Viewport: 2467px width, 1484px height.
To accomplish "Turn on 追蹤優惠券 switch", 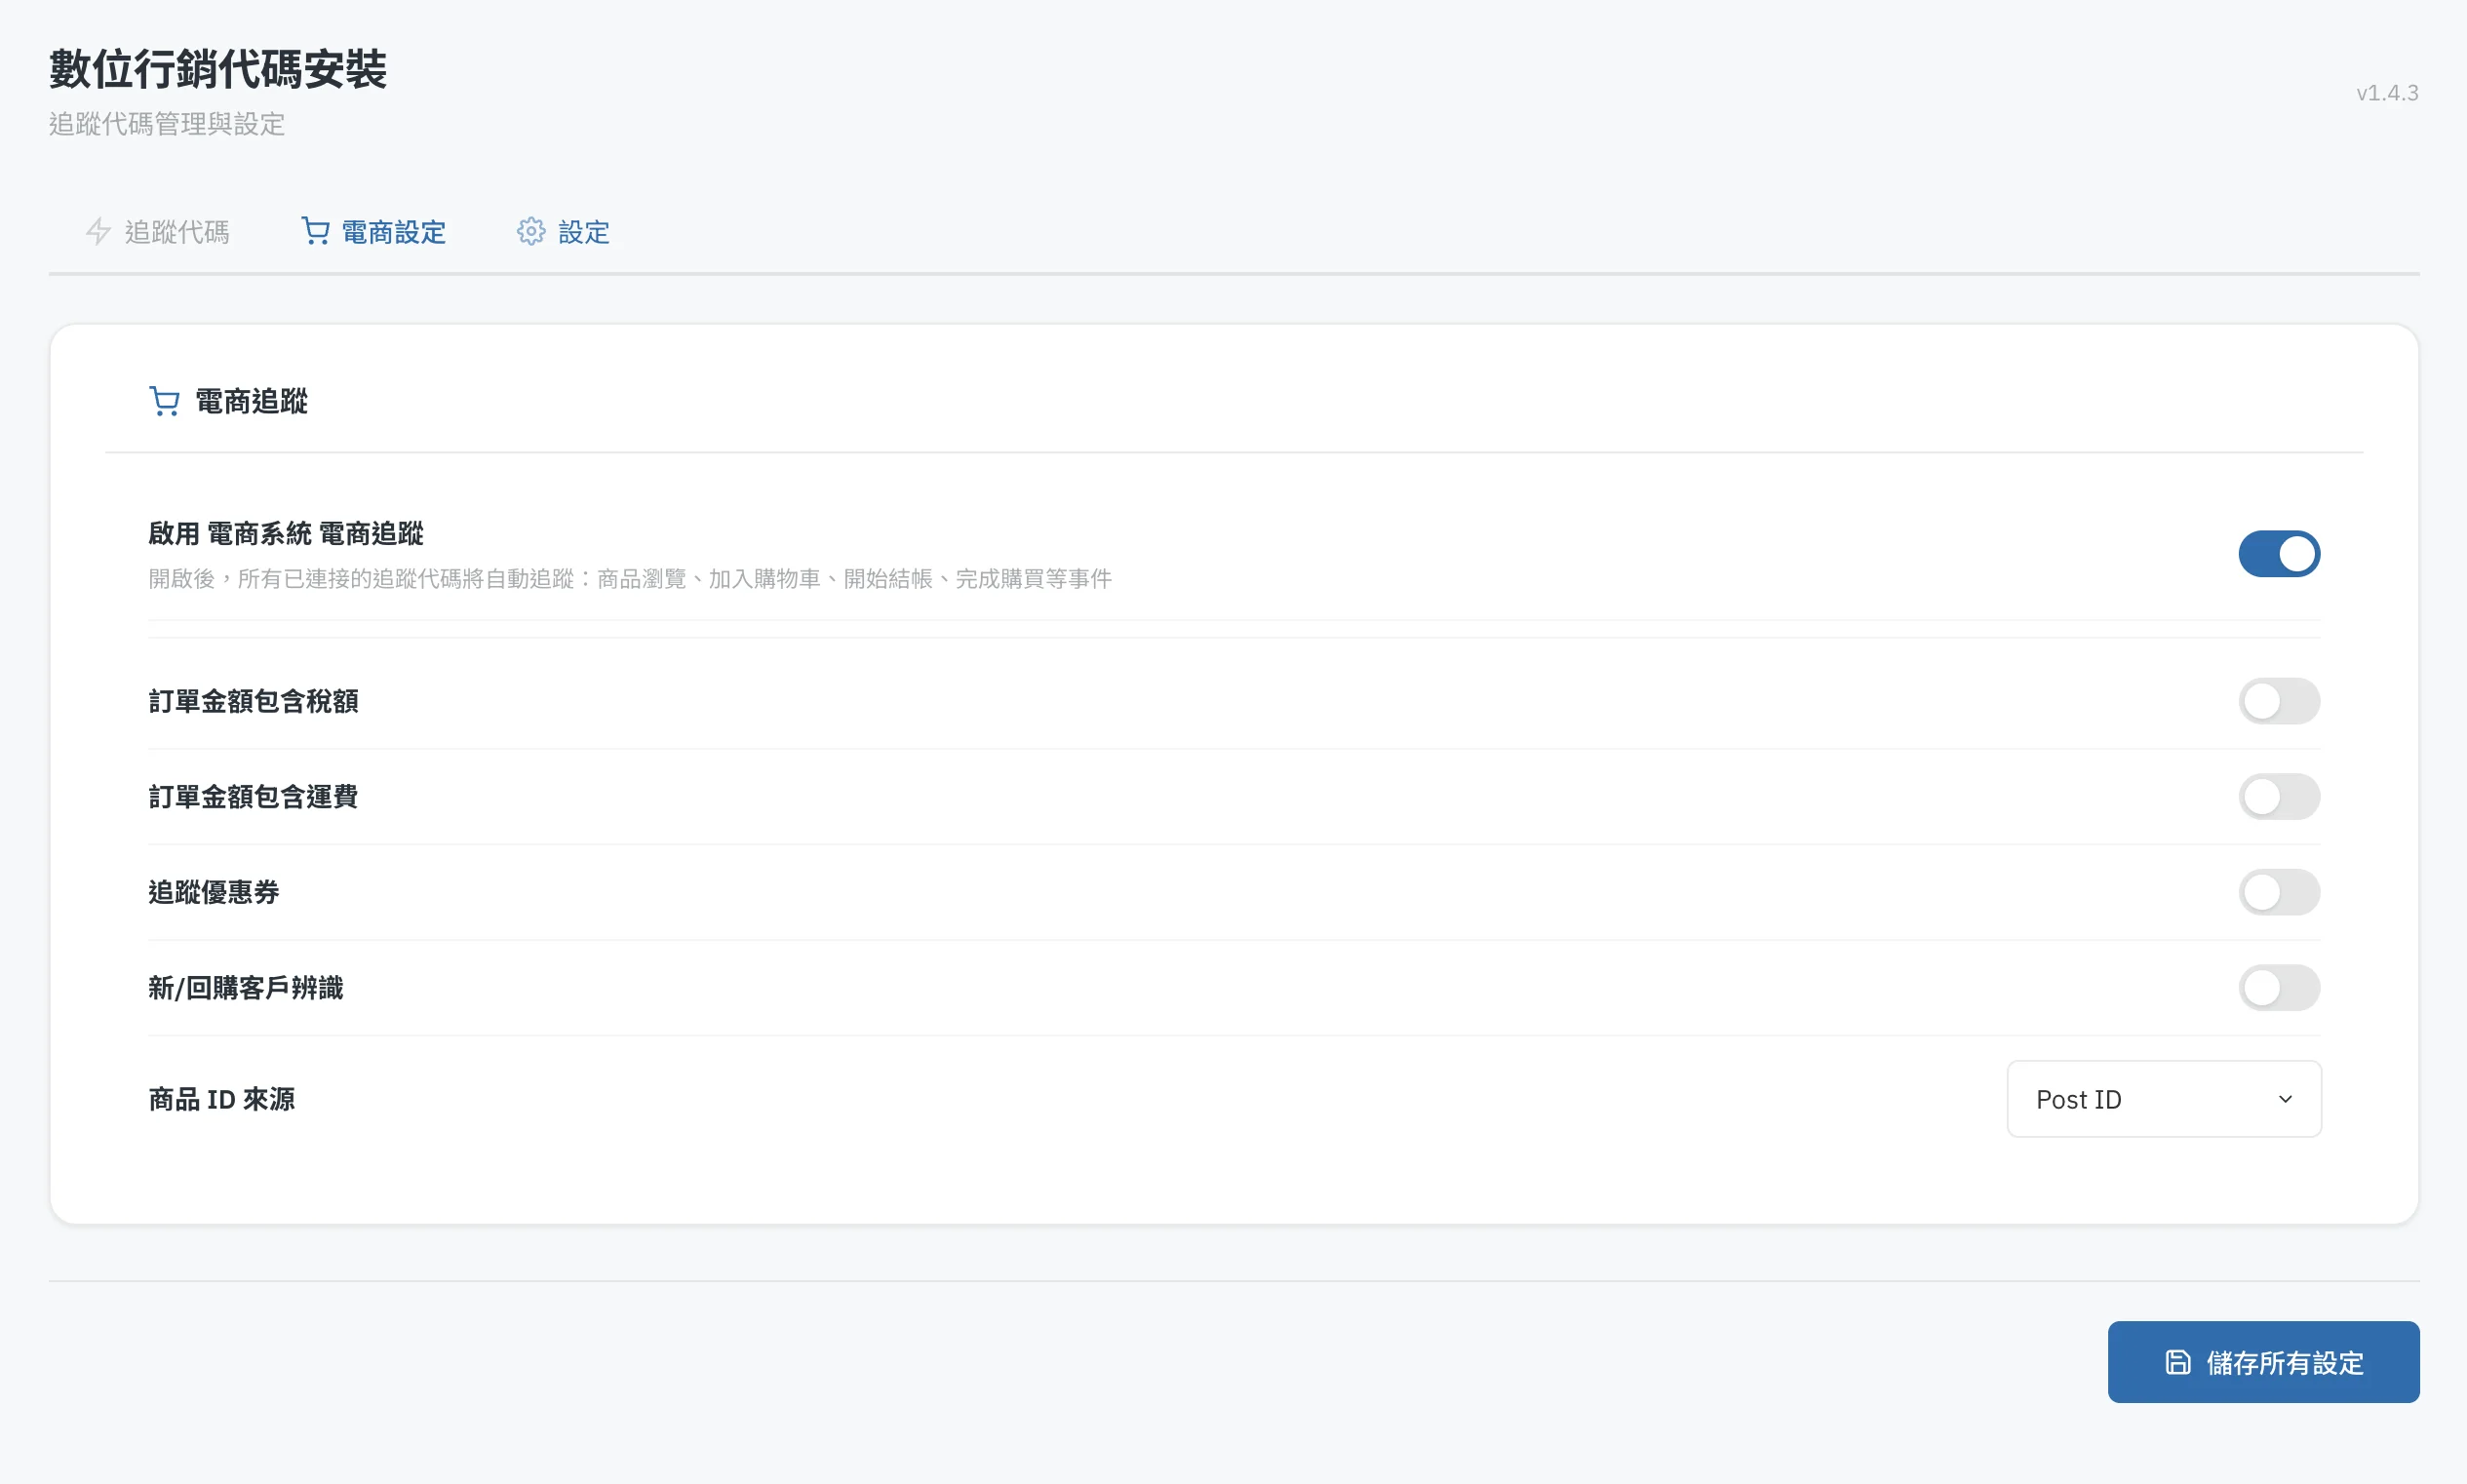I will 2278,892.
